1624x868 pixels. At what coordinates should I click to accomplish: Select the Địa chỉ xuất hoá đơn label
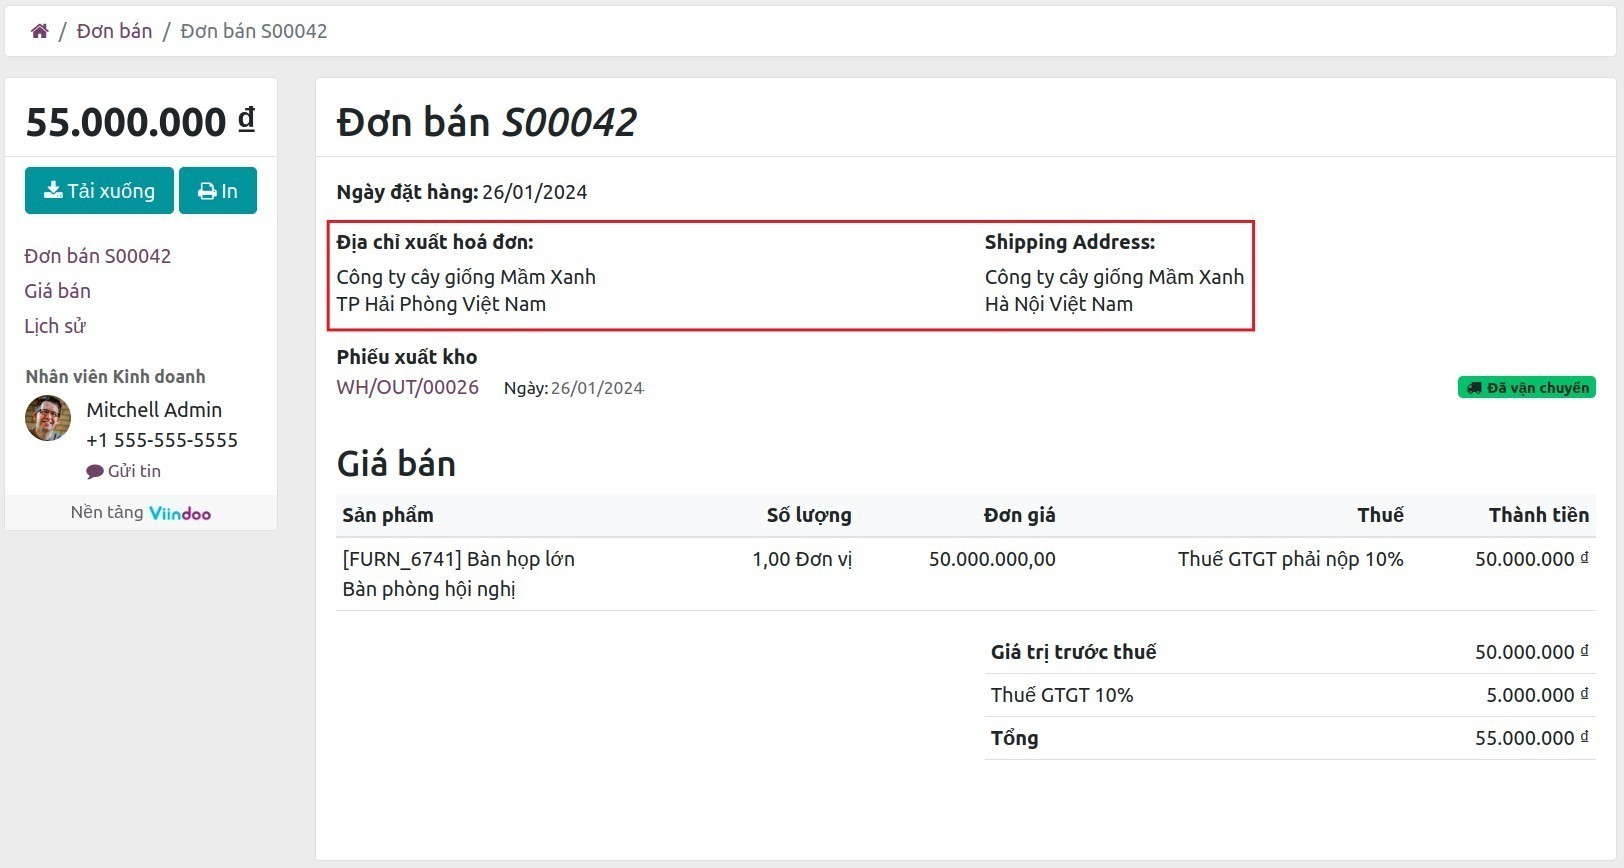(435, 242)
